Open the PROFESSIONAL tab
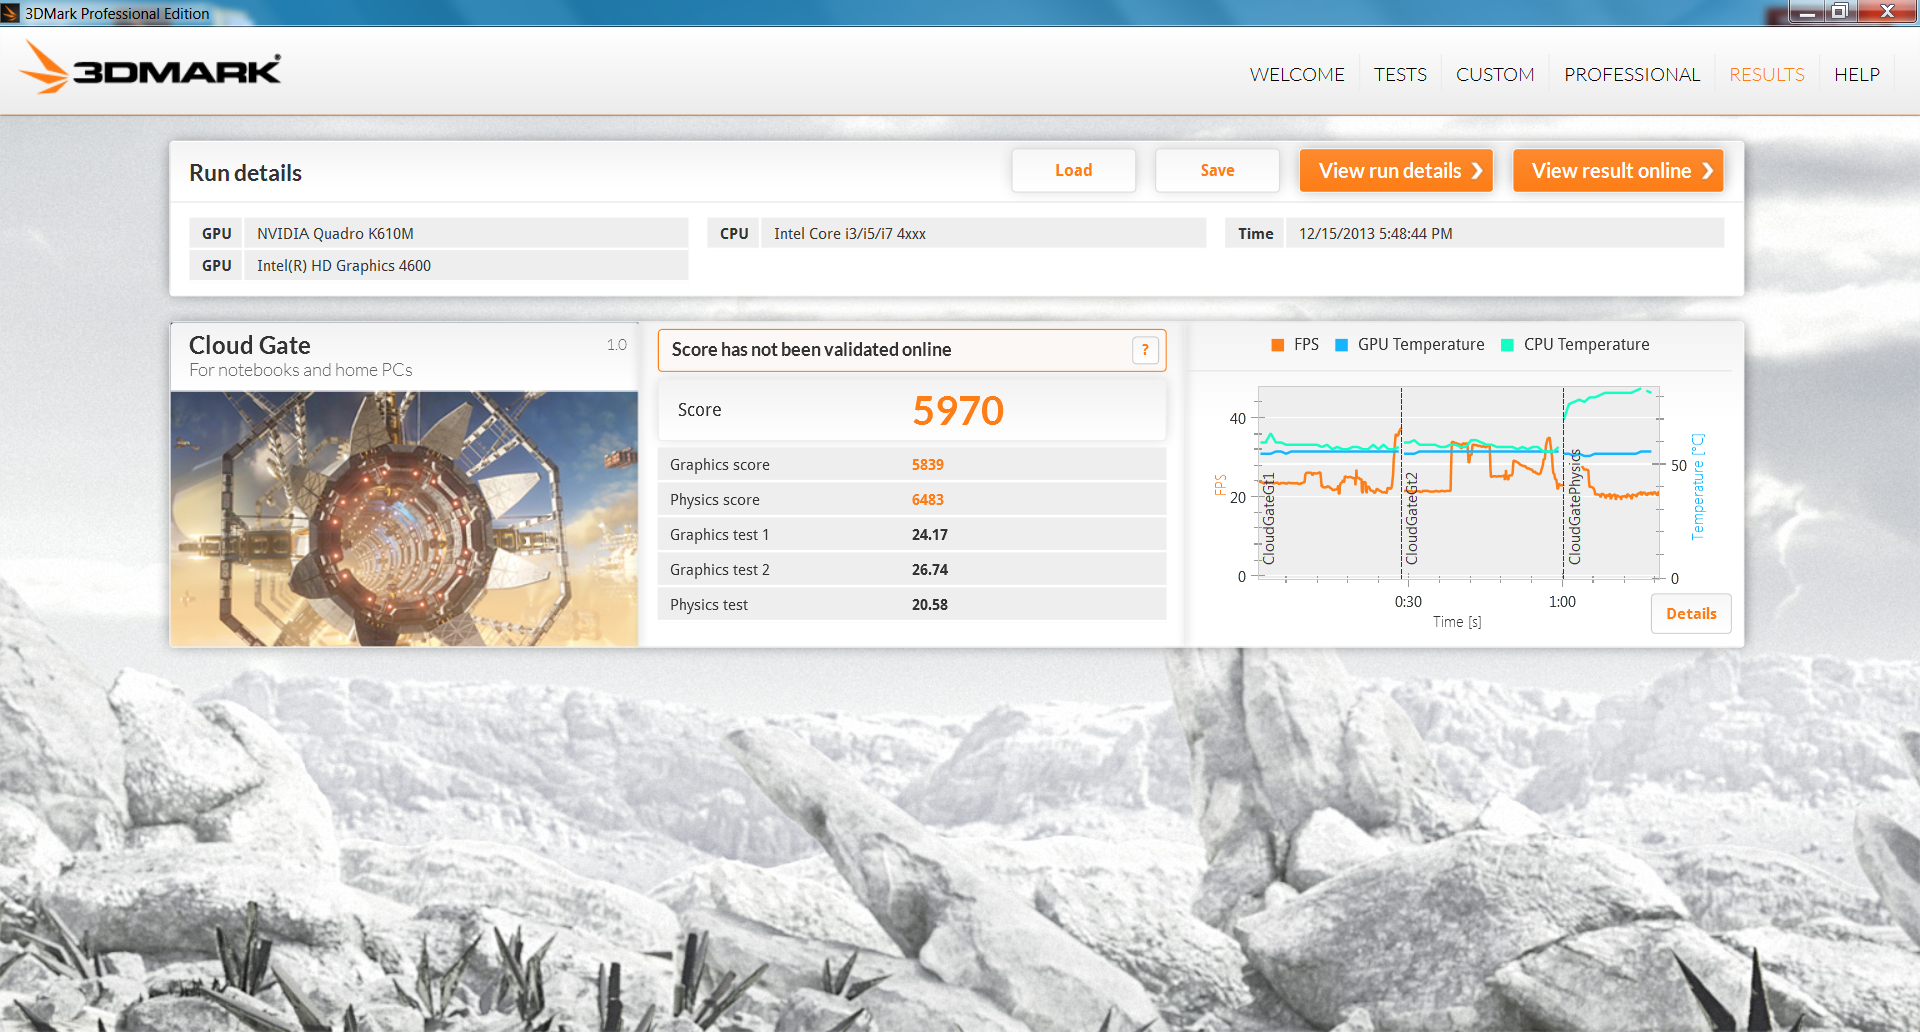This screenshot has height=1032, width=1920. [x=1632, y=75]
